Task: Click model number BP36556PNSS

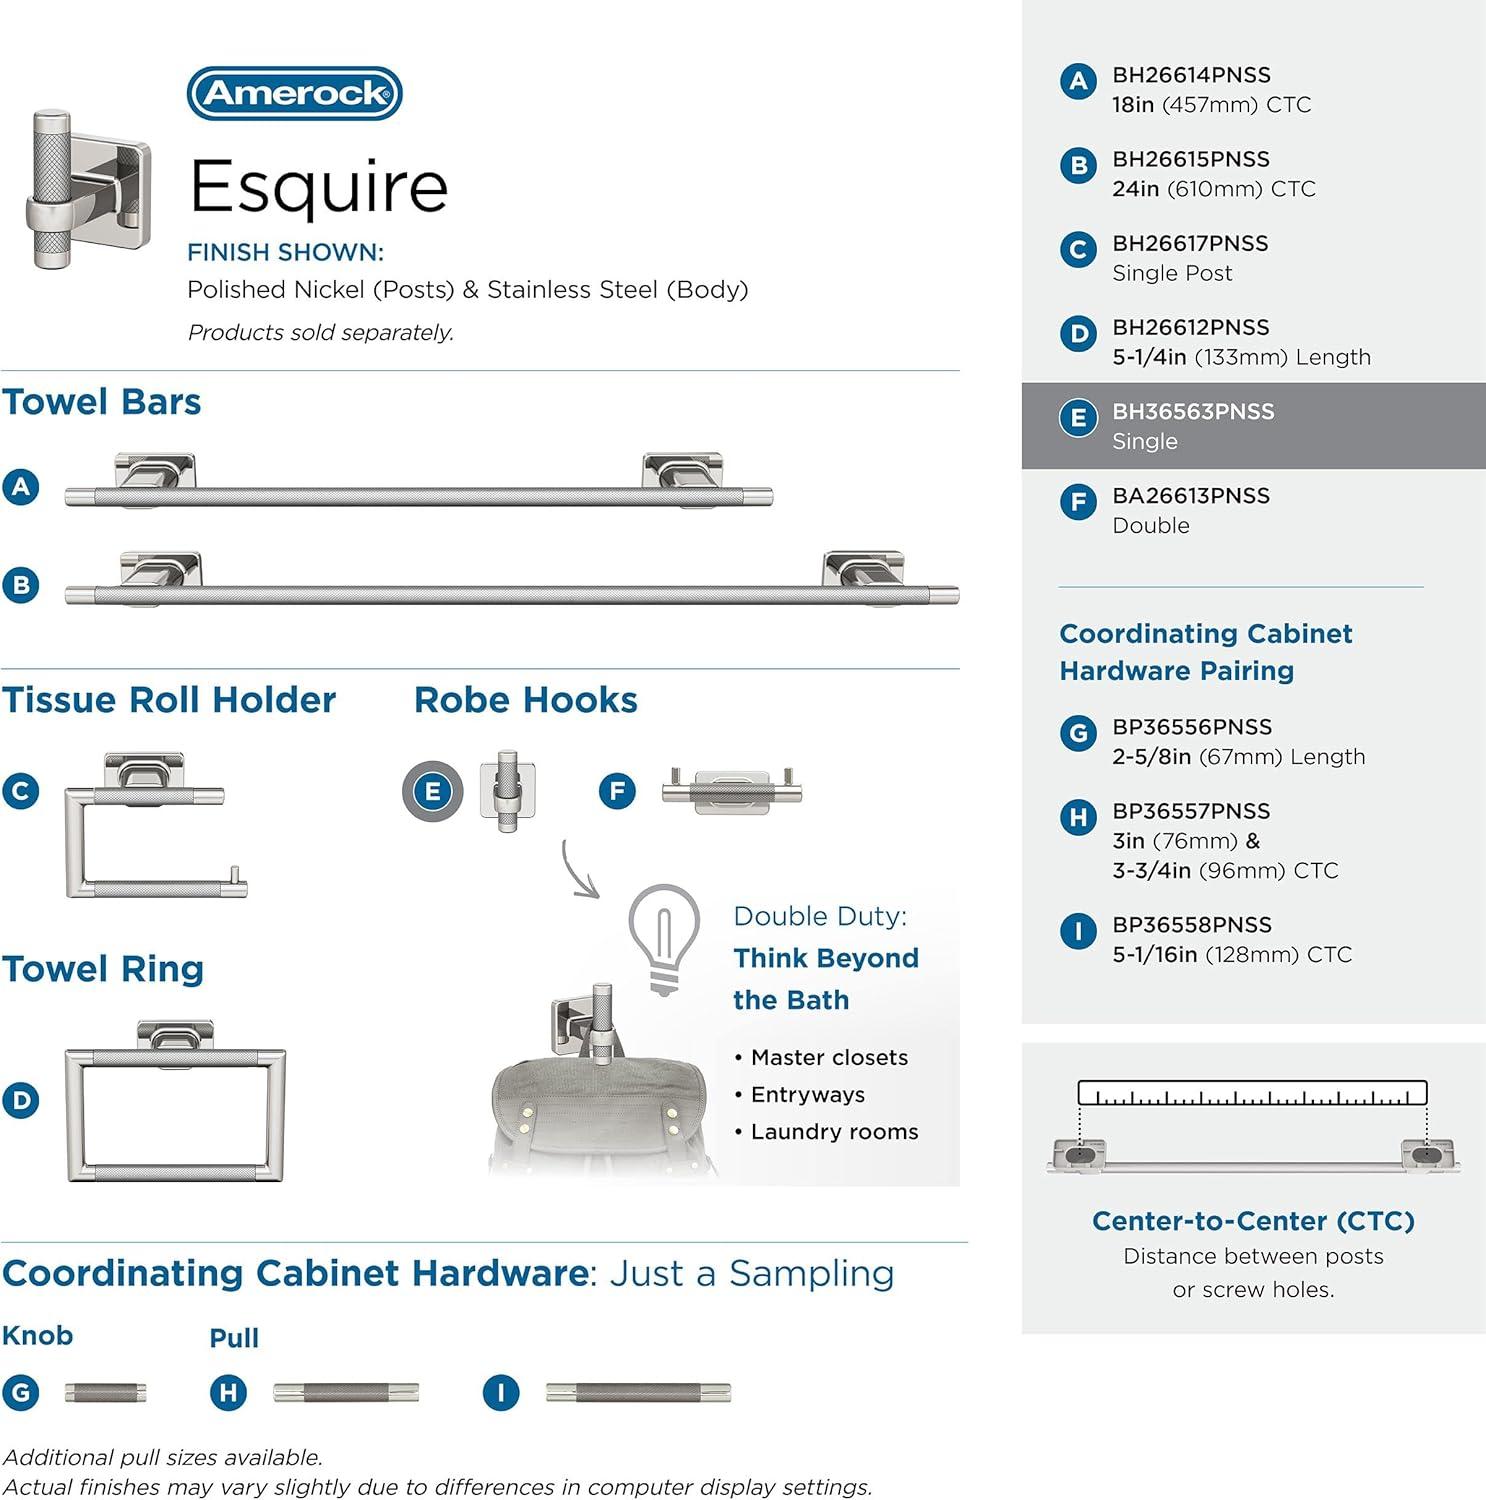Action: 1192,727
